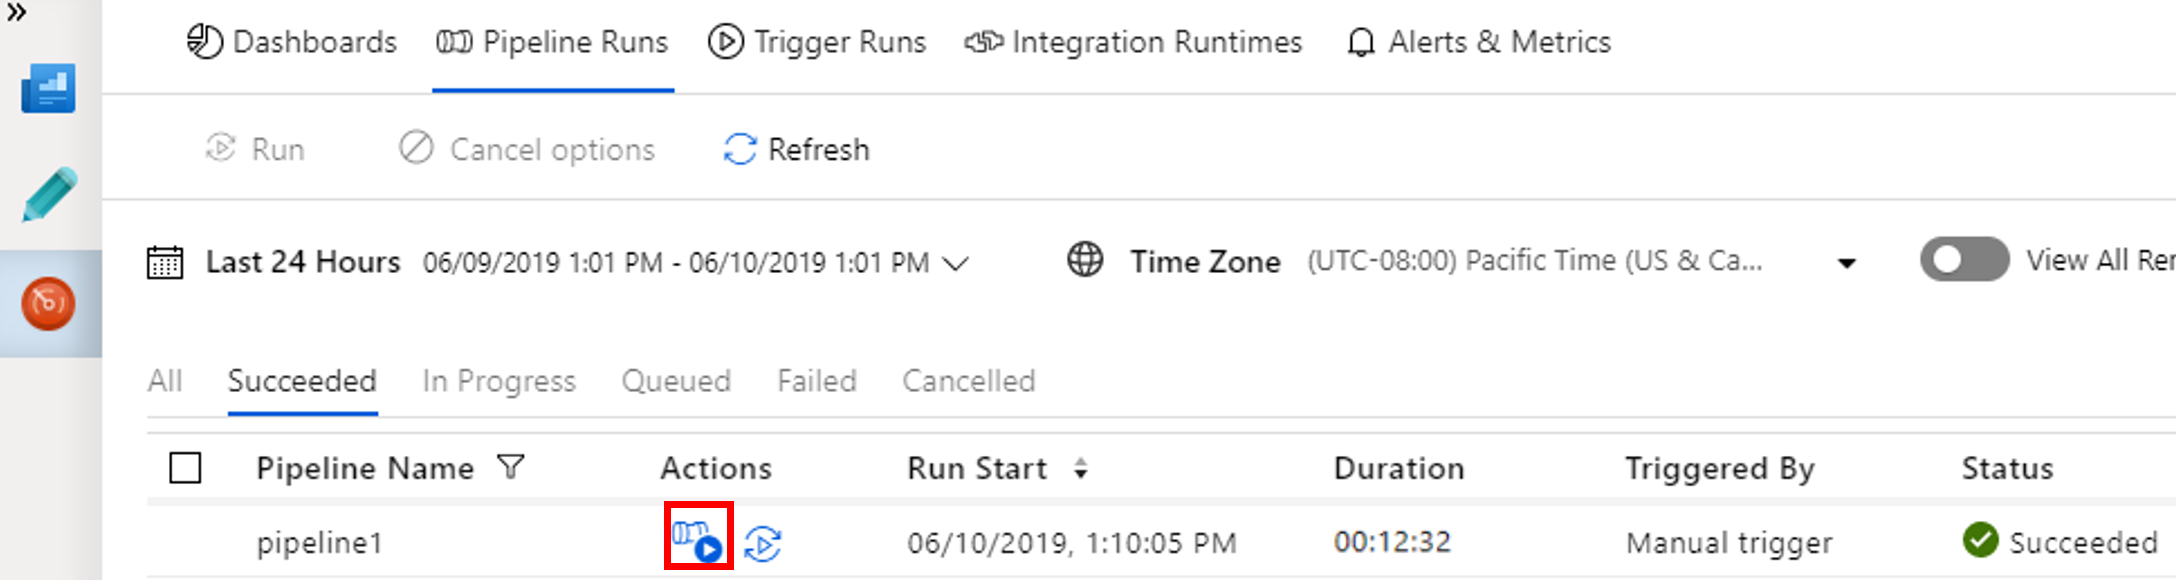Expand the date range dropdown chevron
The width and height of the screenshot is (2176, 580).
click(955, 263)
